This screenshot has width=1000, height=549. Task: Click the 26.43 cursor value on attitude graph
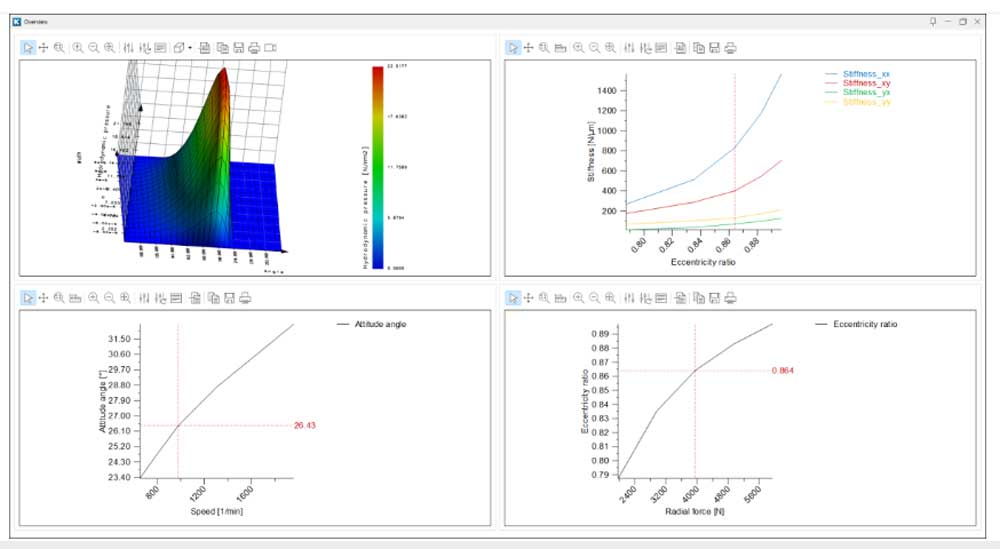pyautogui.click(x=304, y=425)
